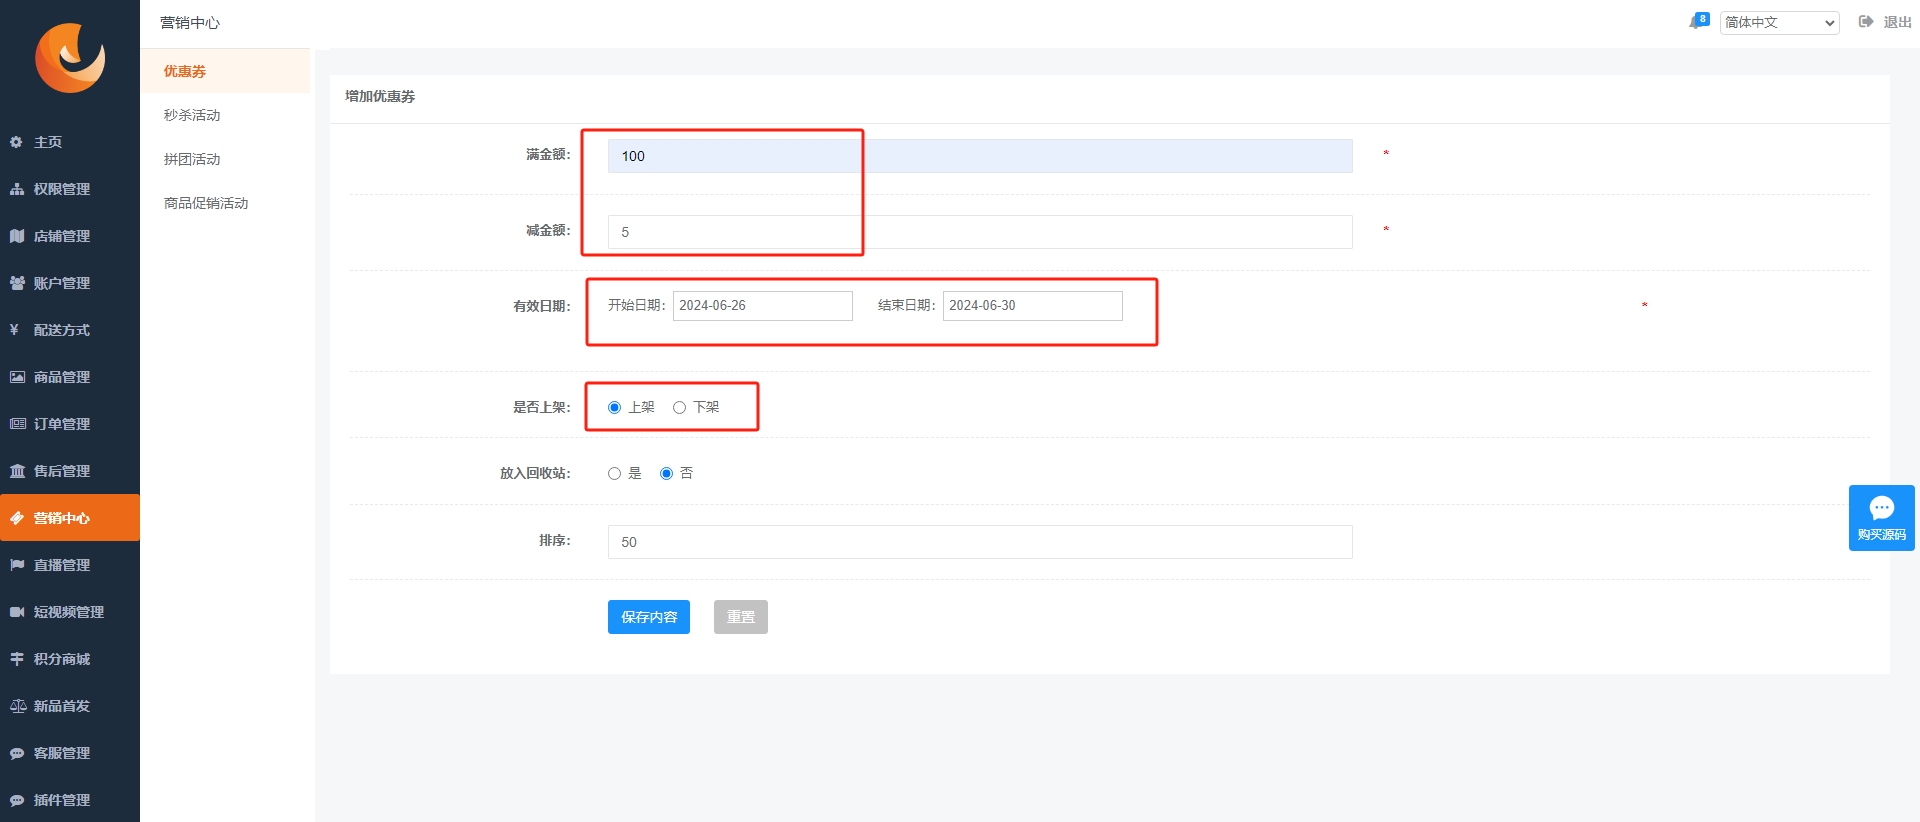Open 插件管理 in the sidebar
1920x822 pixels.
(70, 800)
